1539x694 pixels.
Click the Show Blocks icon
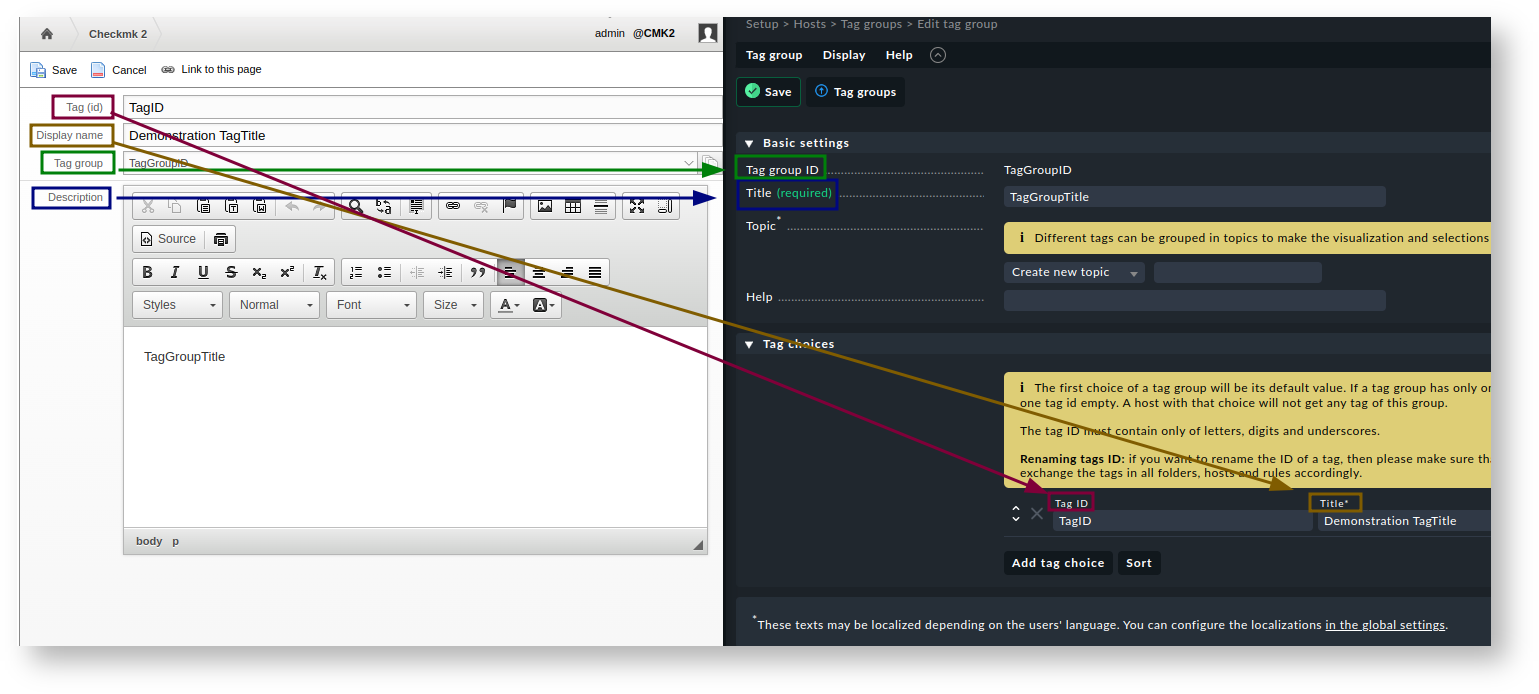[x=665, y=206]
